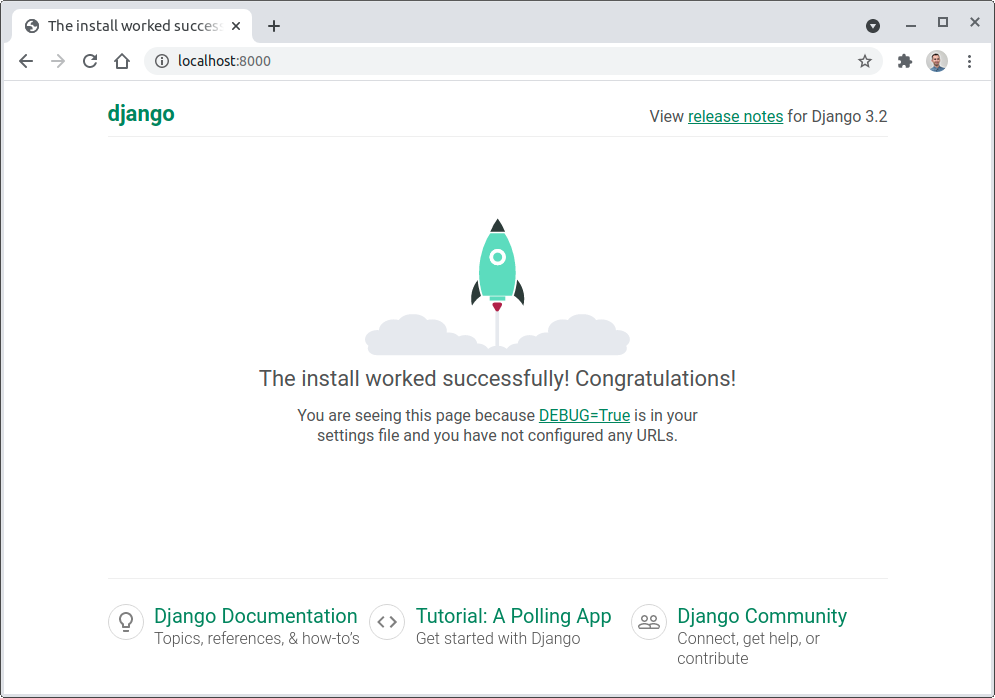995x698 pixels.
Task: Click the 'The install worked successfully! Congratulations!' heading
Action: pos(498,379)
